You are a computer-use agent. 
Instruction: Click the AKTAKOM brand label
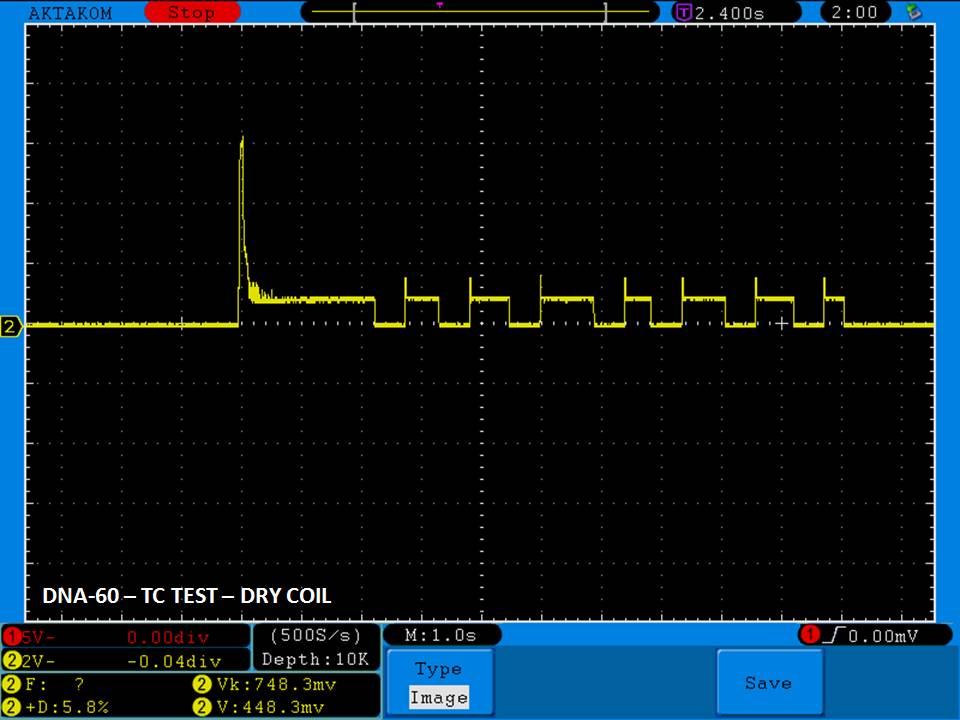[70, 13]
